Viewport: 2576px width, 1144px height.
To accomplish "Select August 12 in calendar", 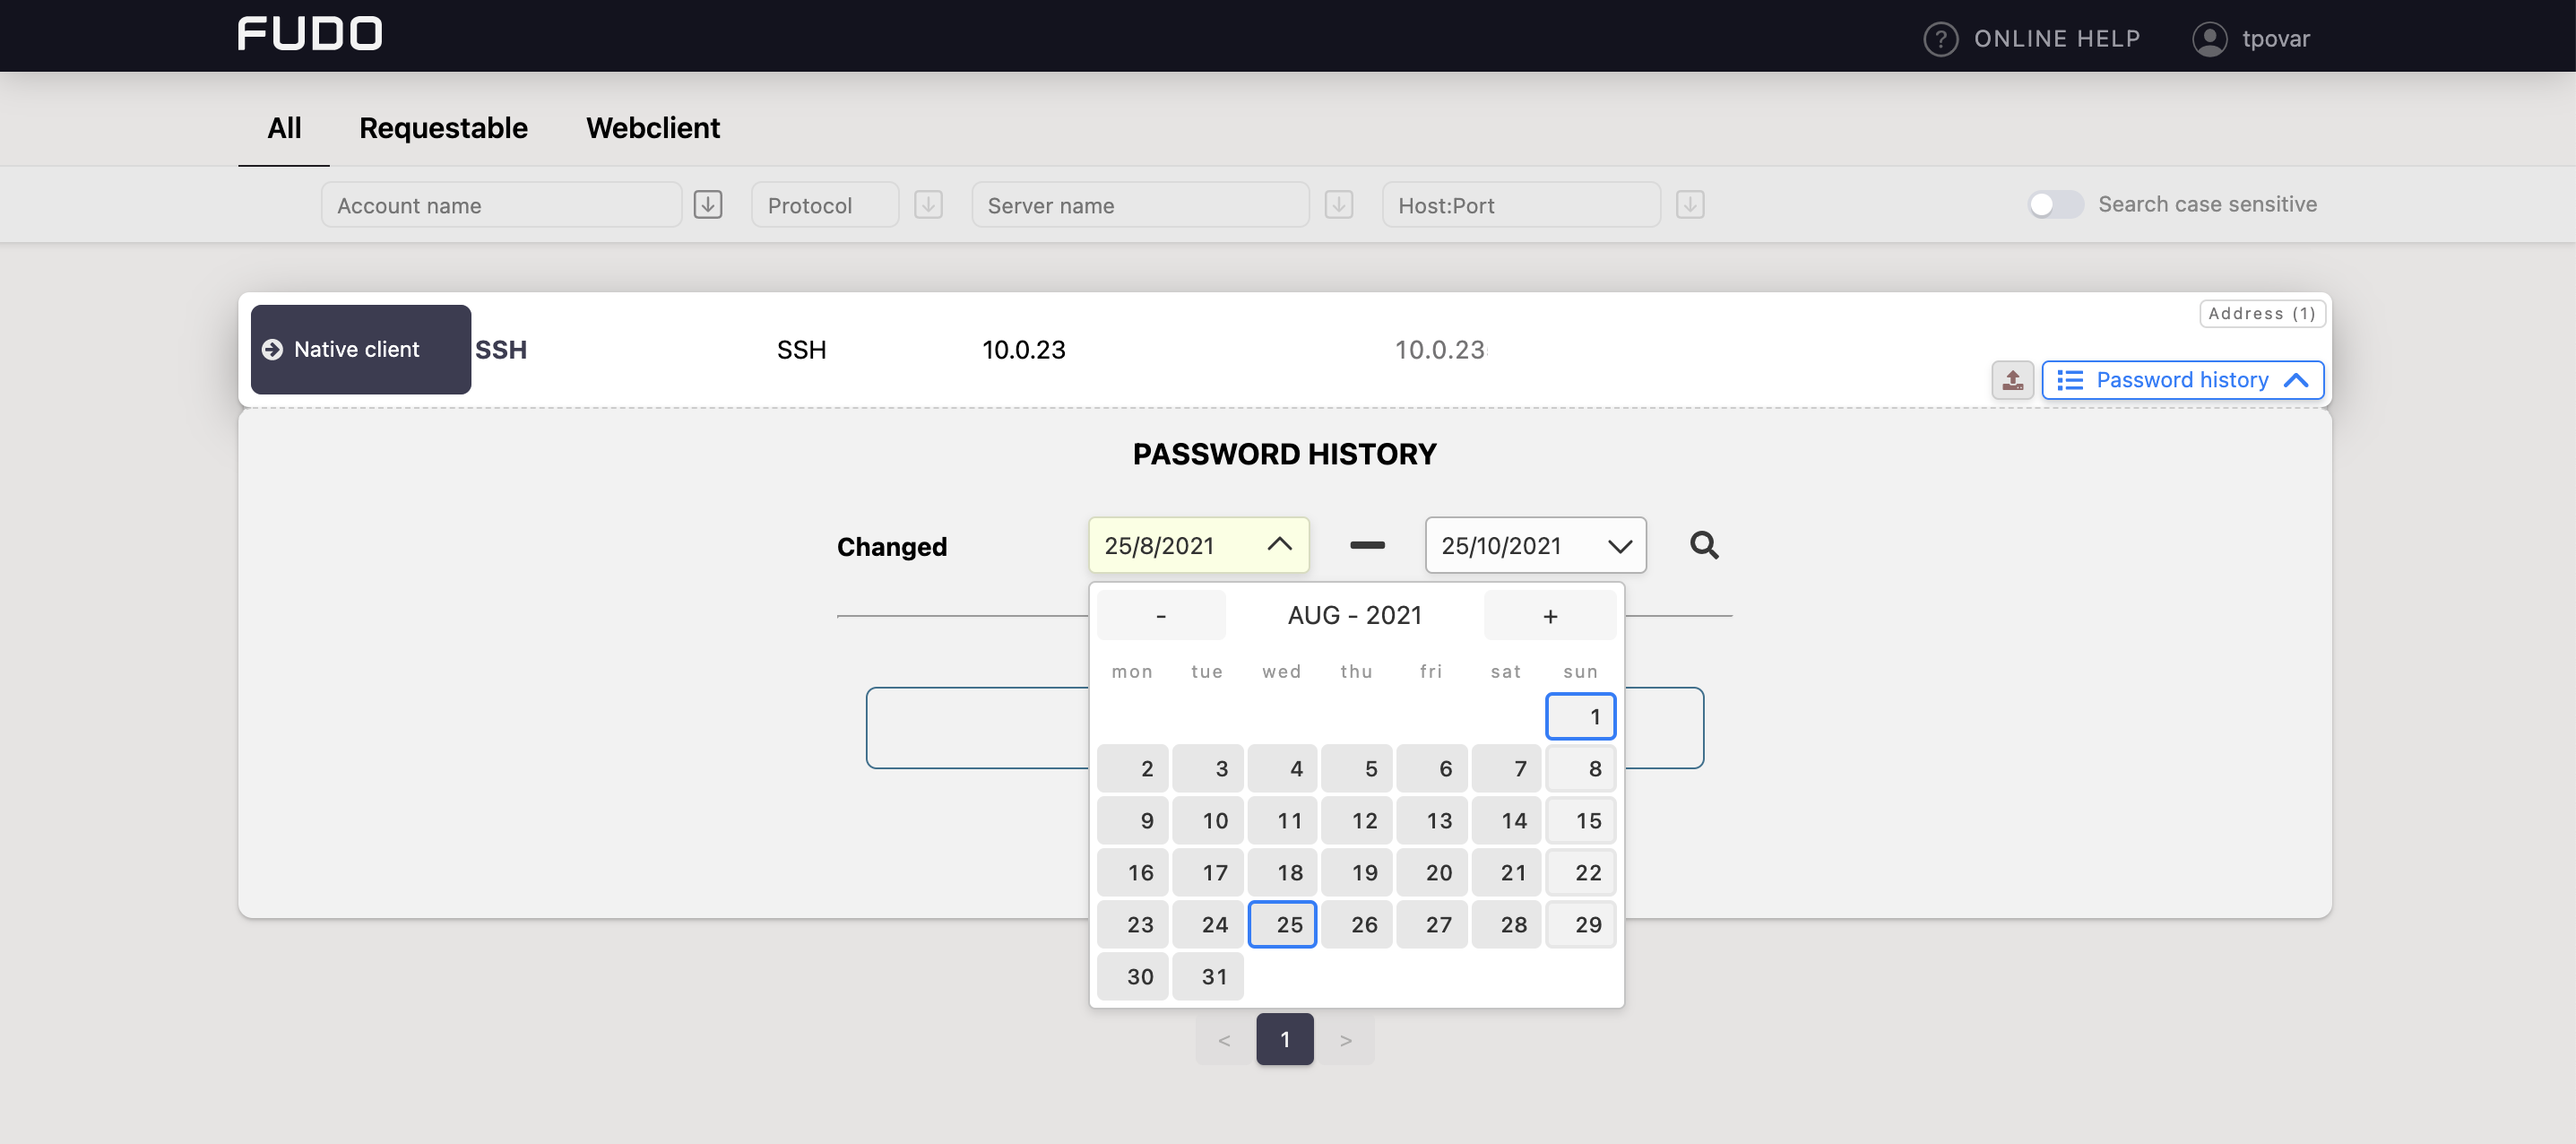I will 1357,820.
